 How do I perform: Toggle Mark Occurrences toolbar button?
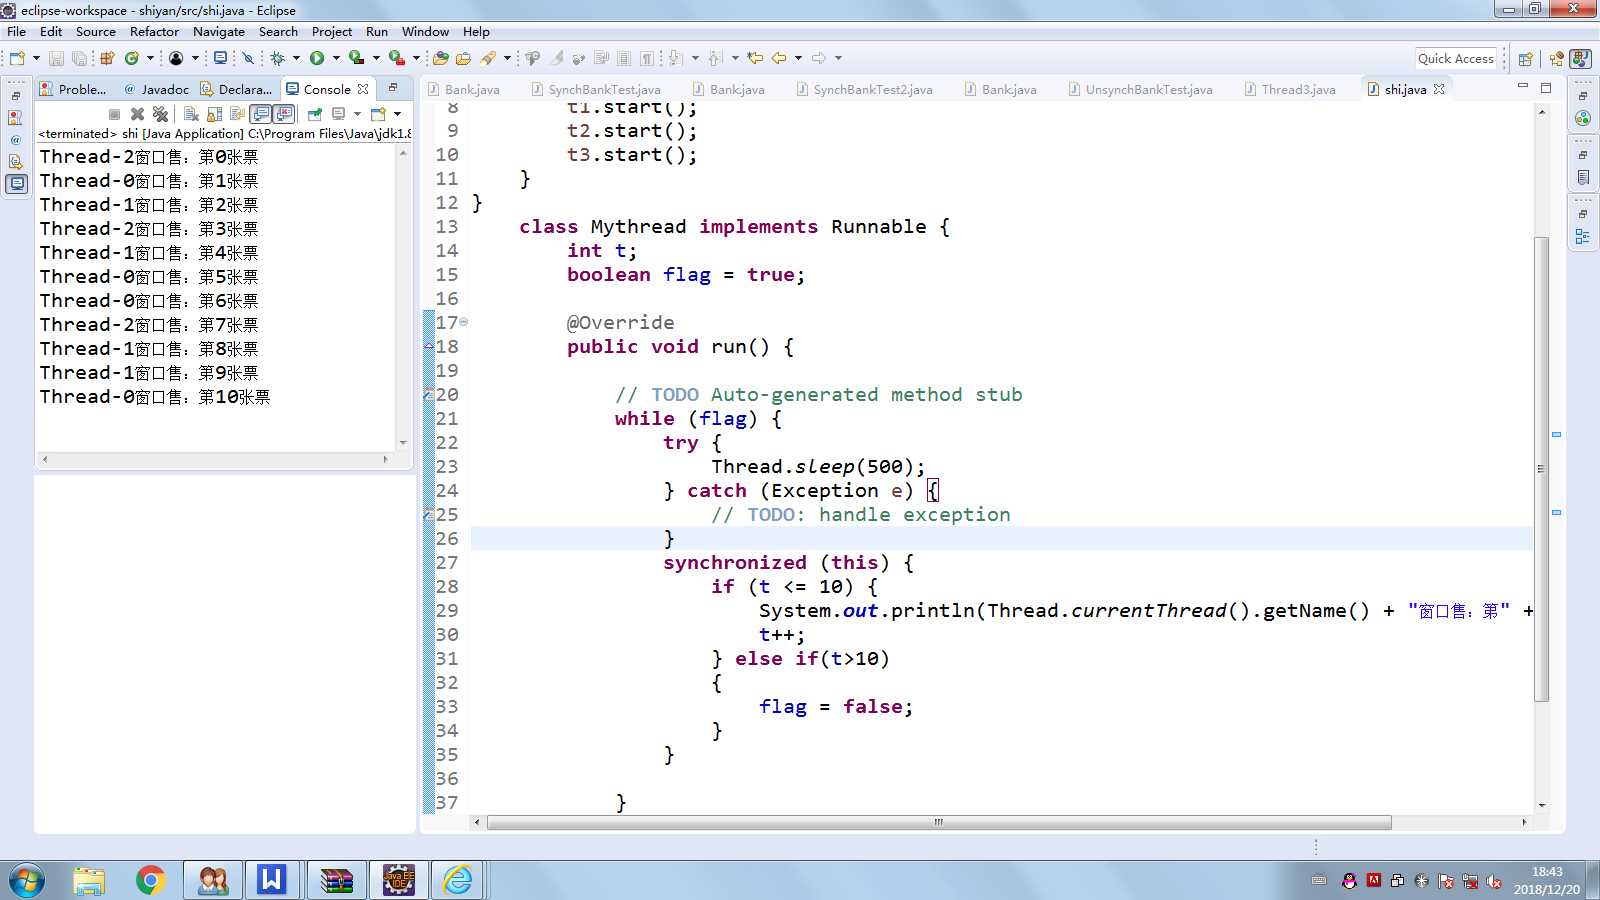click(557, 58)
